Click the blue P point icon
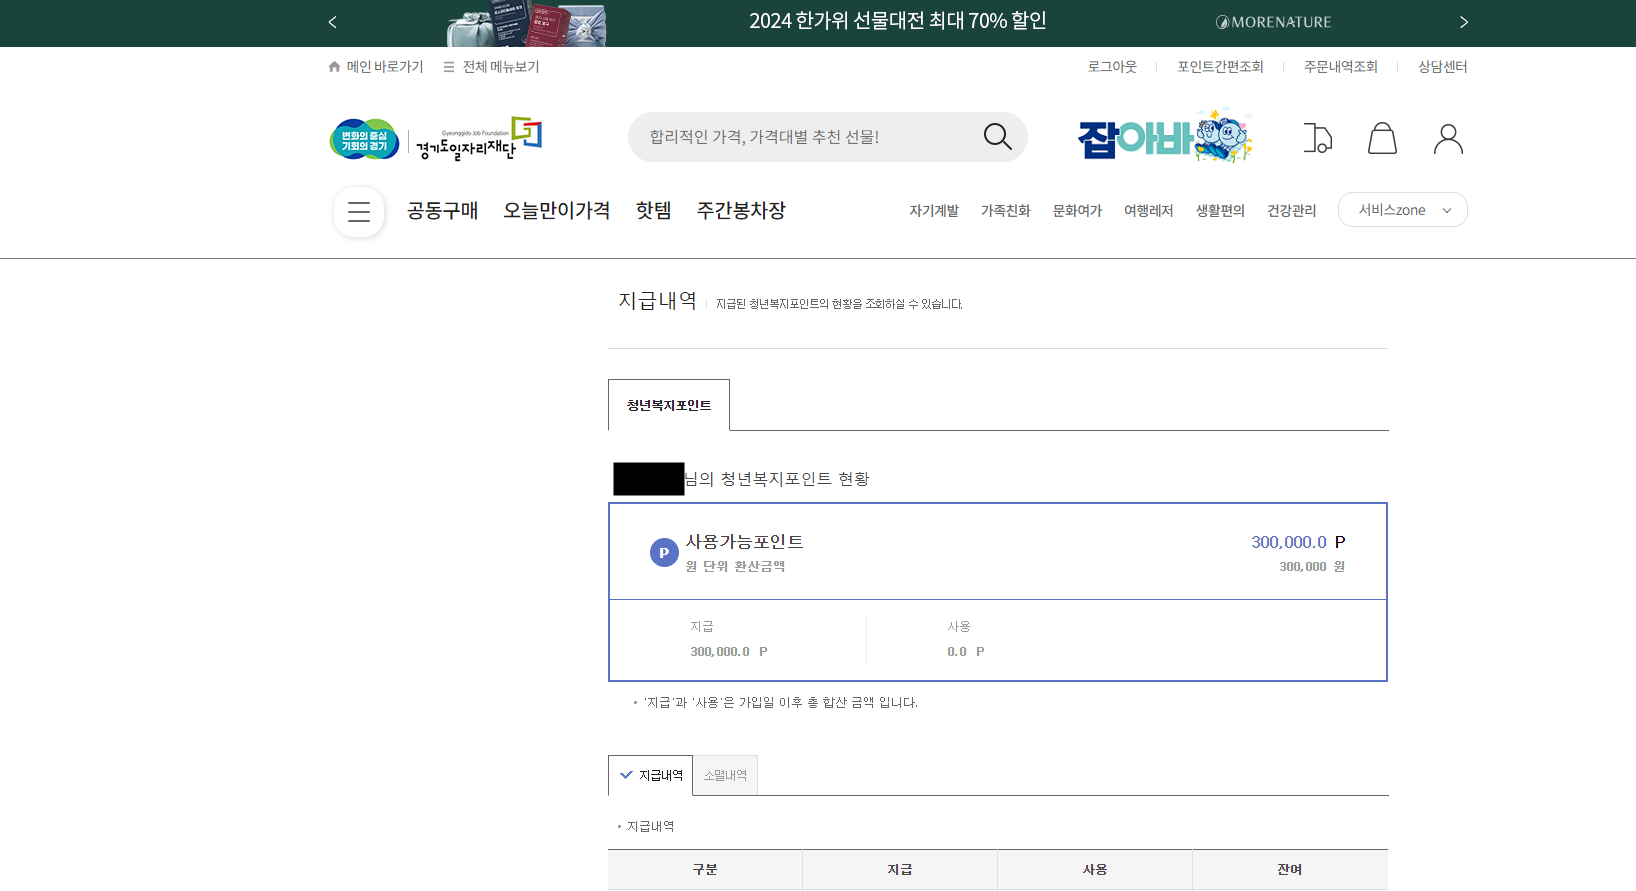Viewport: 1636px width, 891px height. 664,552
